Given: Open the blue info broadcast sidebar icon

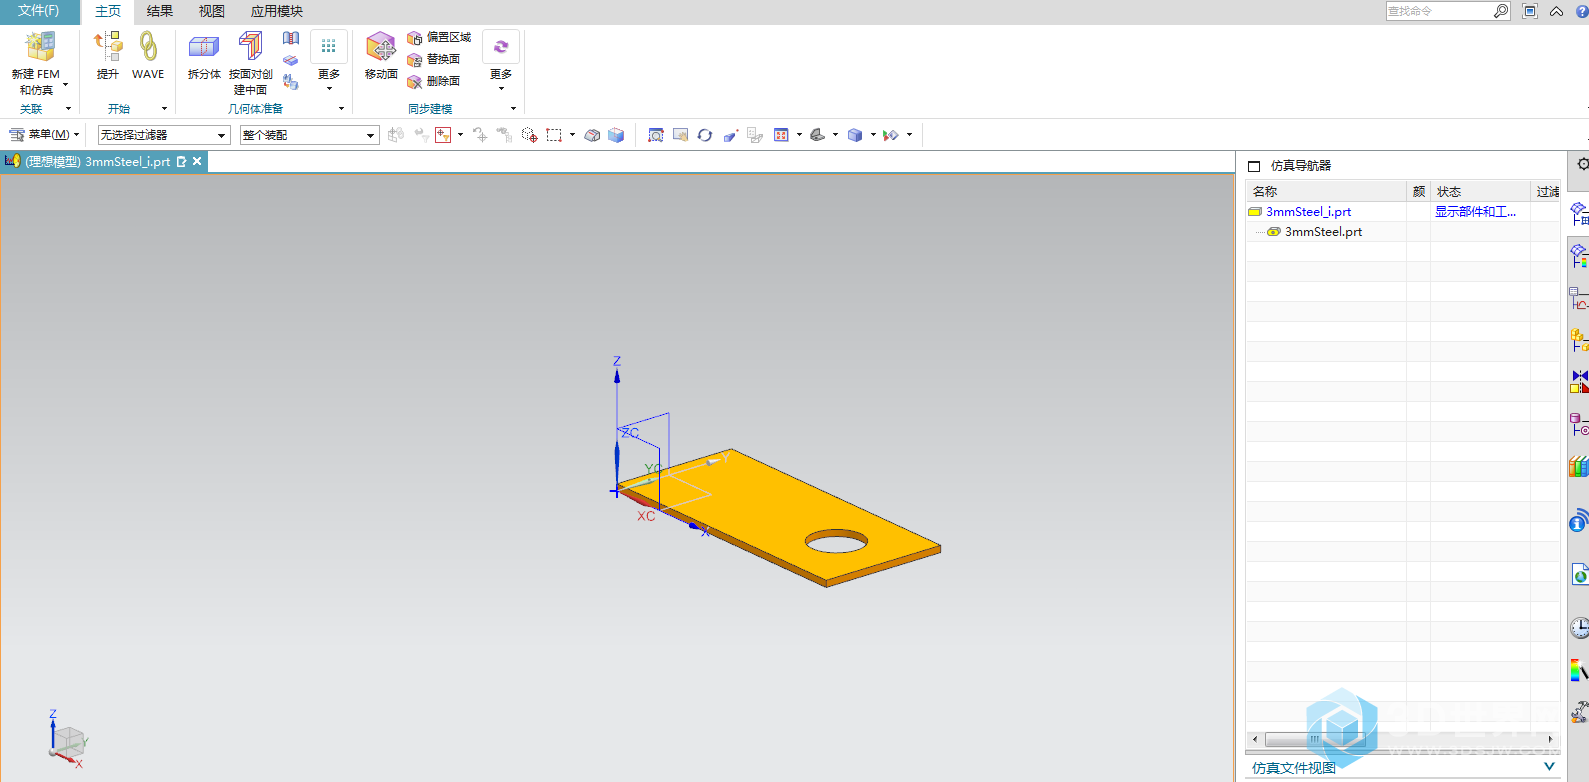Looking at the screenshot, I should pyautogui.click(x=1579, y=521).
